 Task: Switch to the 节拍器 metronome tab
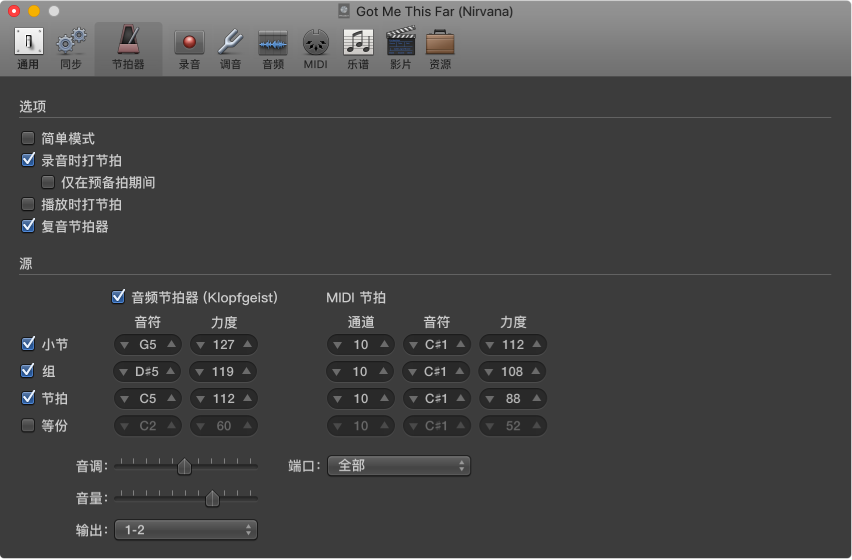click(x=128, y=49)
